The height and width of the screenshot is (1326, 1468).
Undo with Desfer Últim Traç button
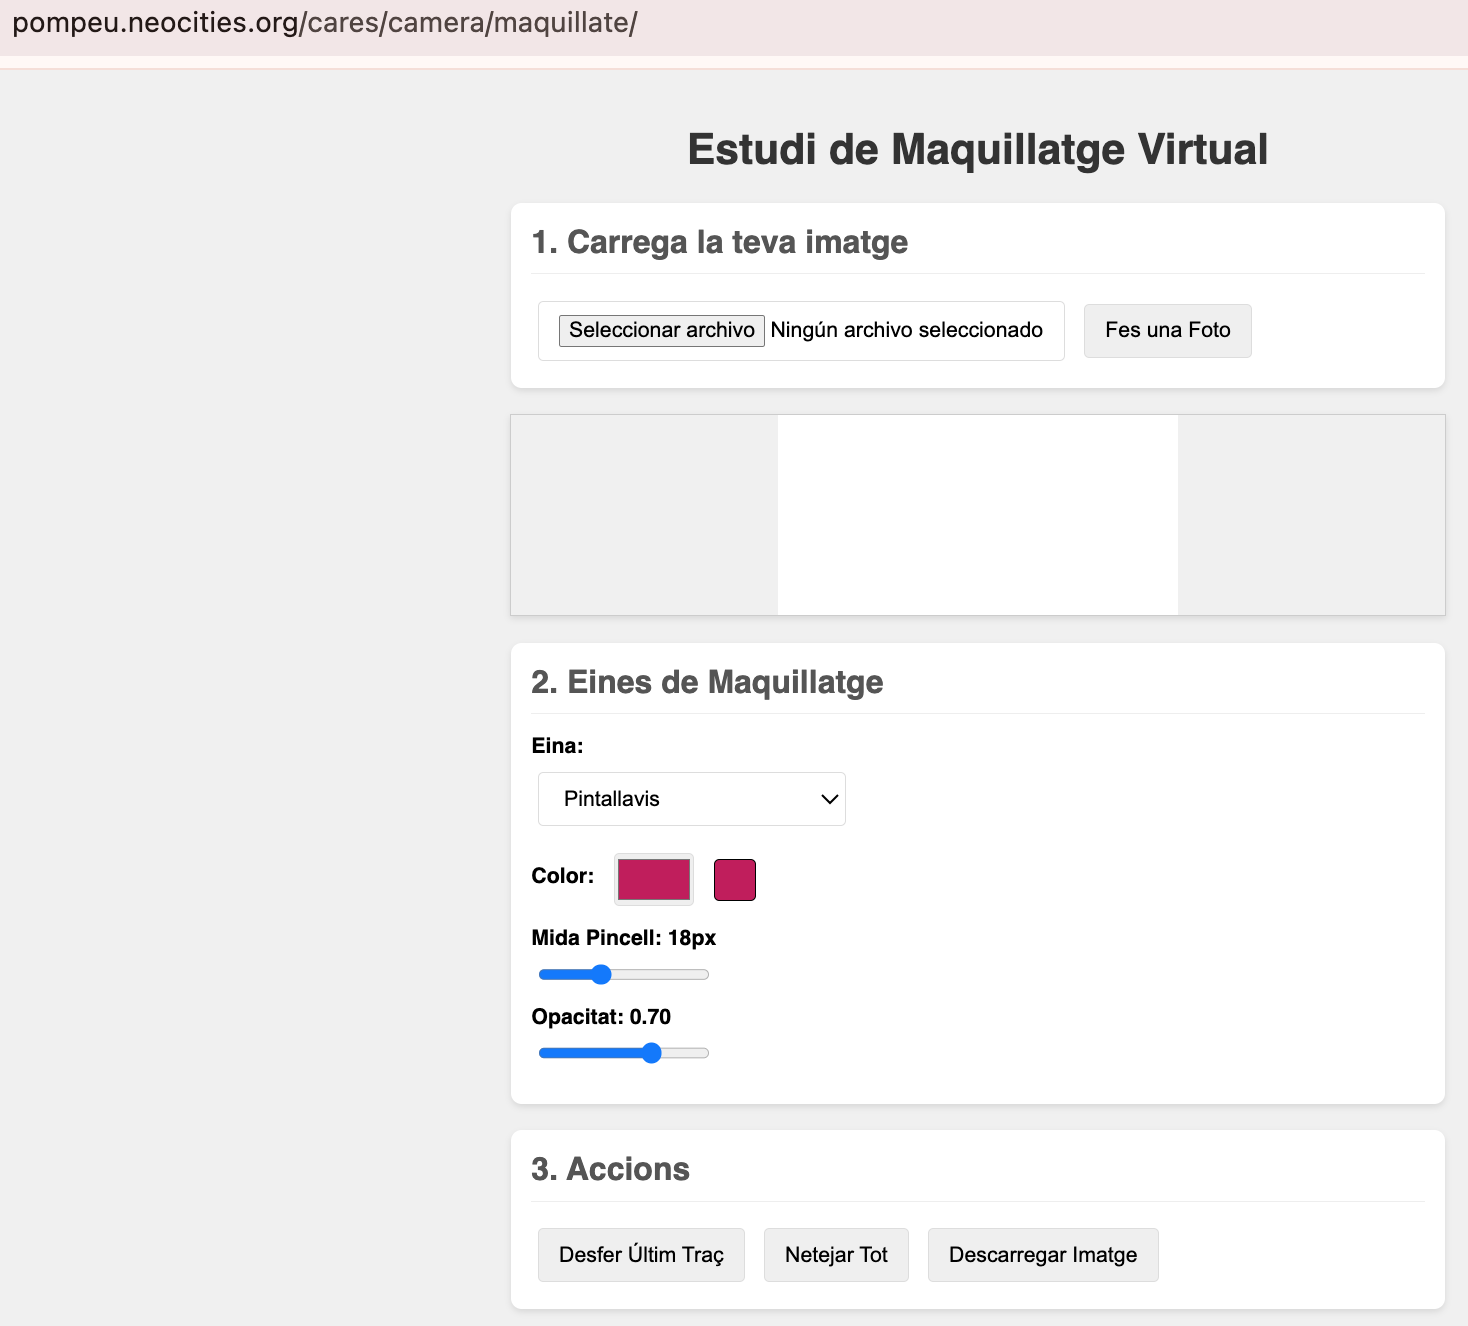pyautogui.click(x=641, y=1255)
